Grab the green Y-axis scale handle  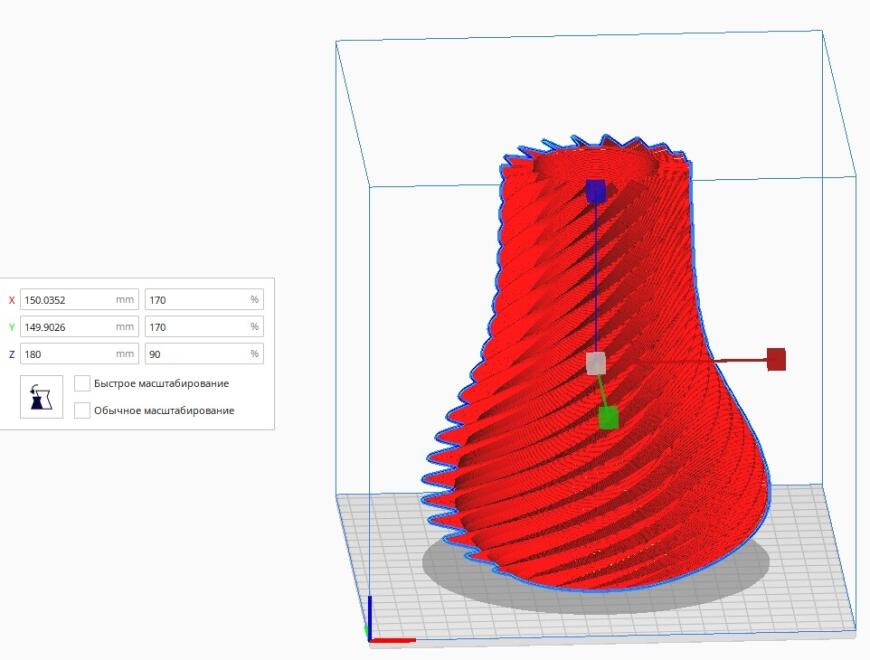609,418
